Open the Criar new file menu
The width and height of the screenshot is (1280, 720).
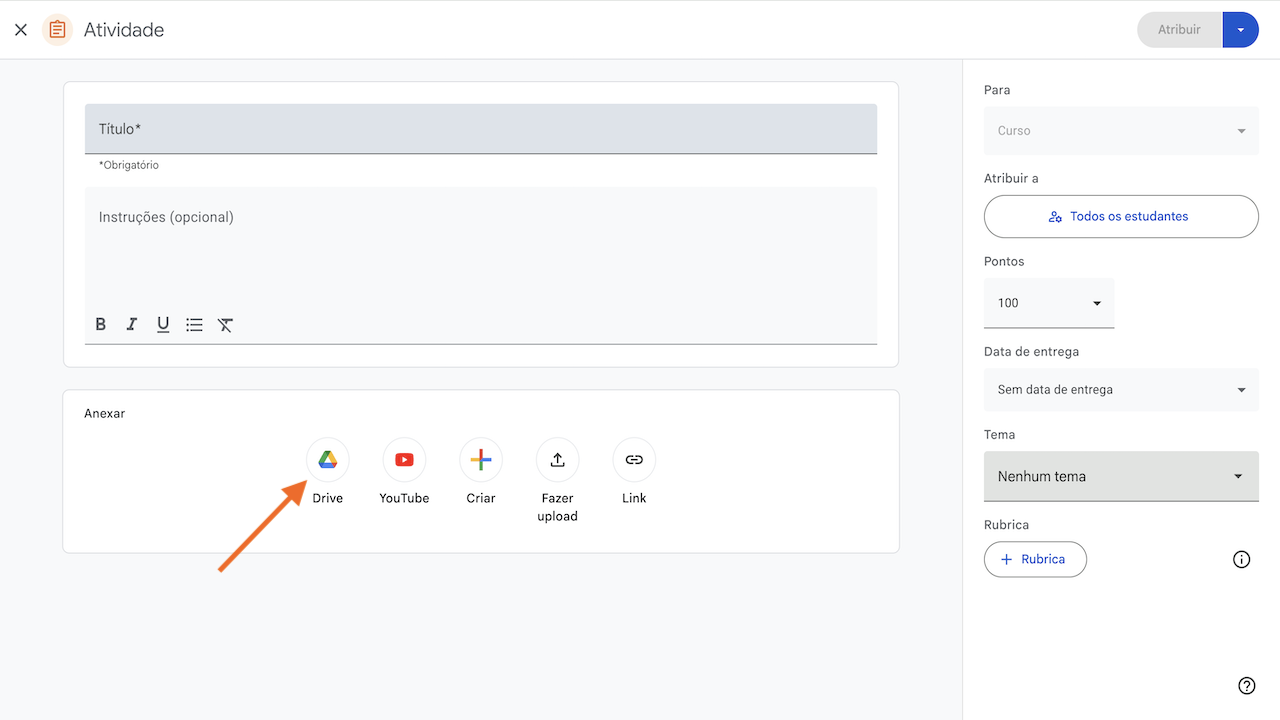[481, 460]
